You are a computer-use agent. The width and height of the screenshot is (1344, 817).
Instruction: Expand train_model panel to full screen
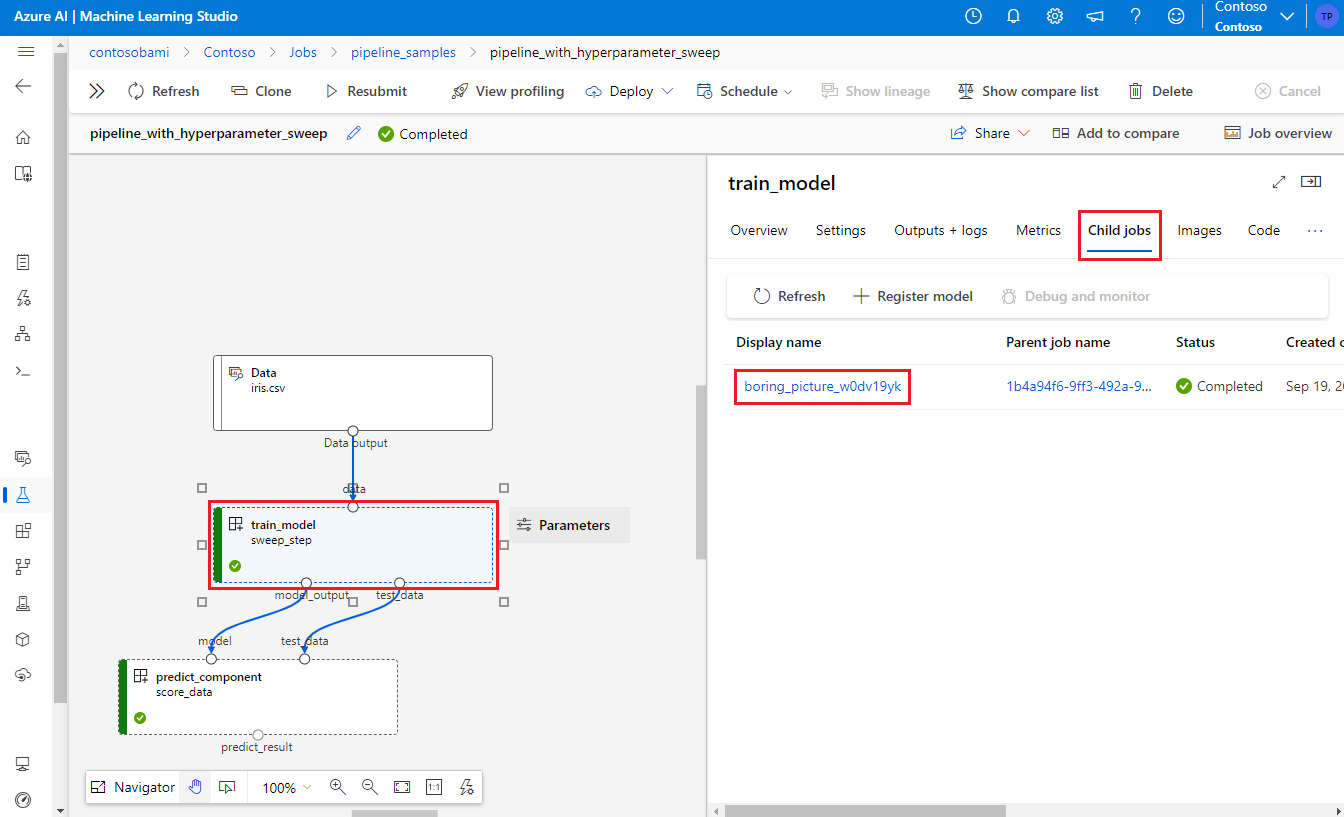pos(1278,182)
